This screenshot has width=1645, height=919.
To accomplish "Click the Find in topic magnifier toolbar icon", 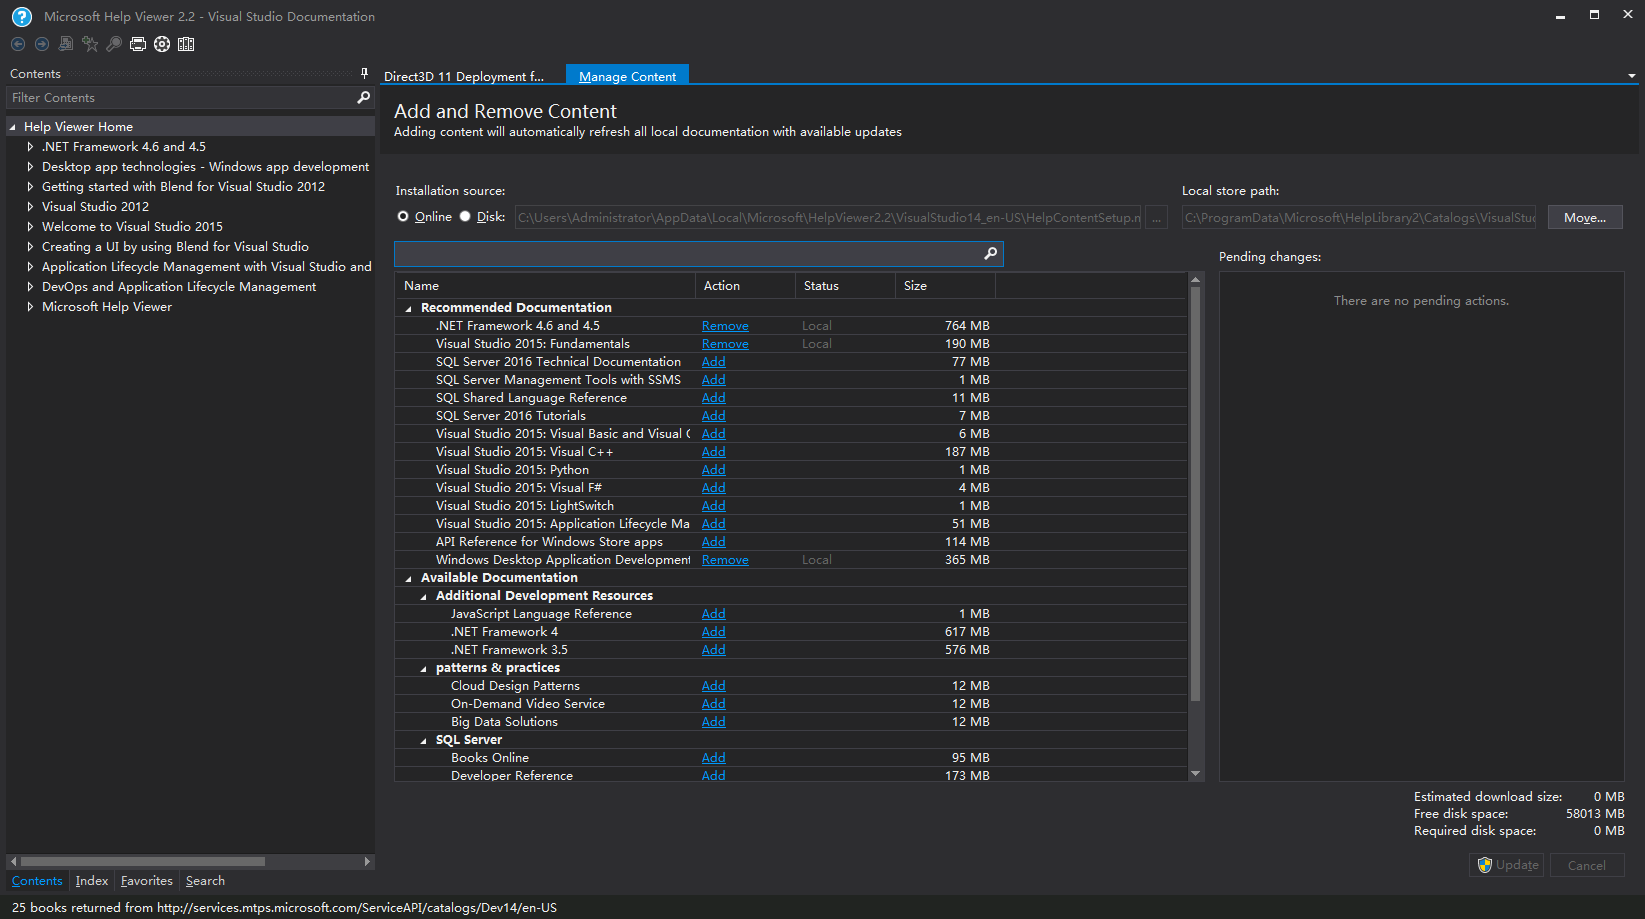I will pyautogui.click(x=114, y=44).
